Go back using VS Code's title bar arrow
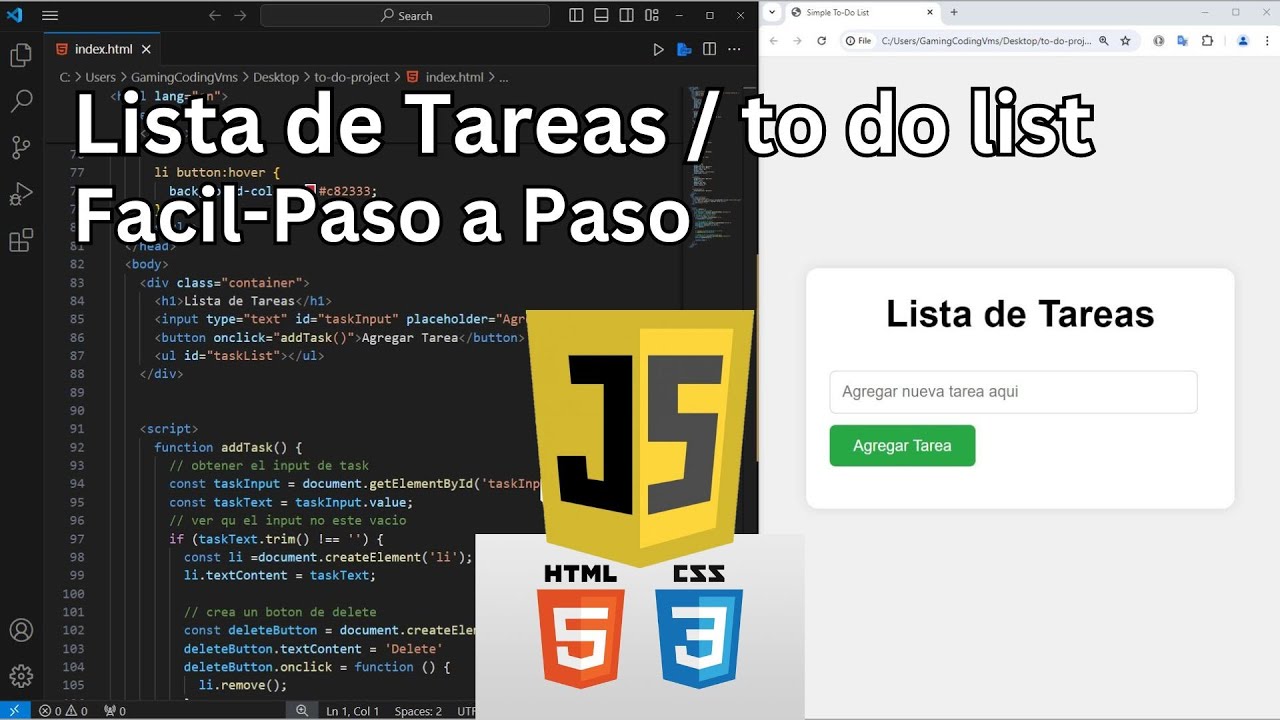 [214, 15]
